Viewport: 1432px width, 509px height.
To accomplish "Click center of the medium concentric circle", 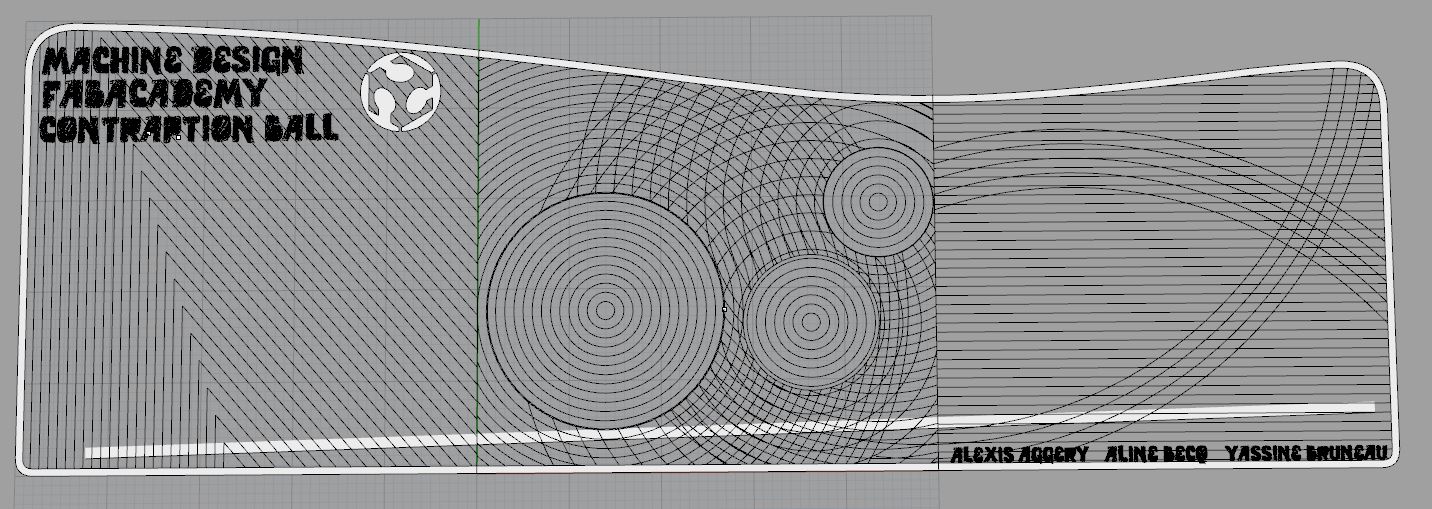I will point(812,320).
